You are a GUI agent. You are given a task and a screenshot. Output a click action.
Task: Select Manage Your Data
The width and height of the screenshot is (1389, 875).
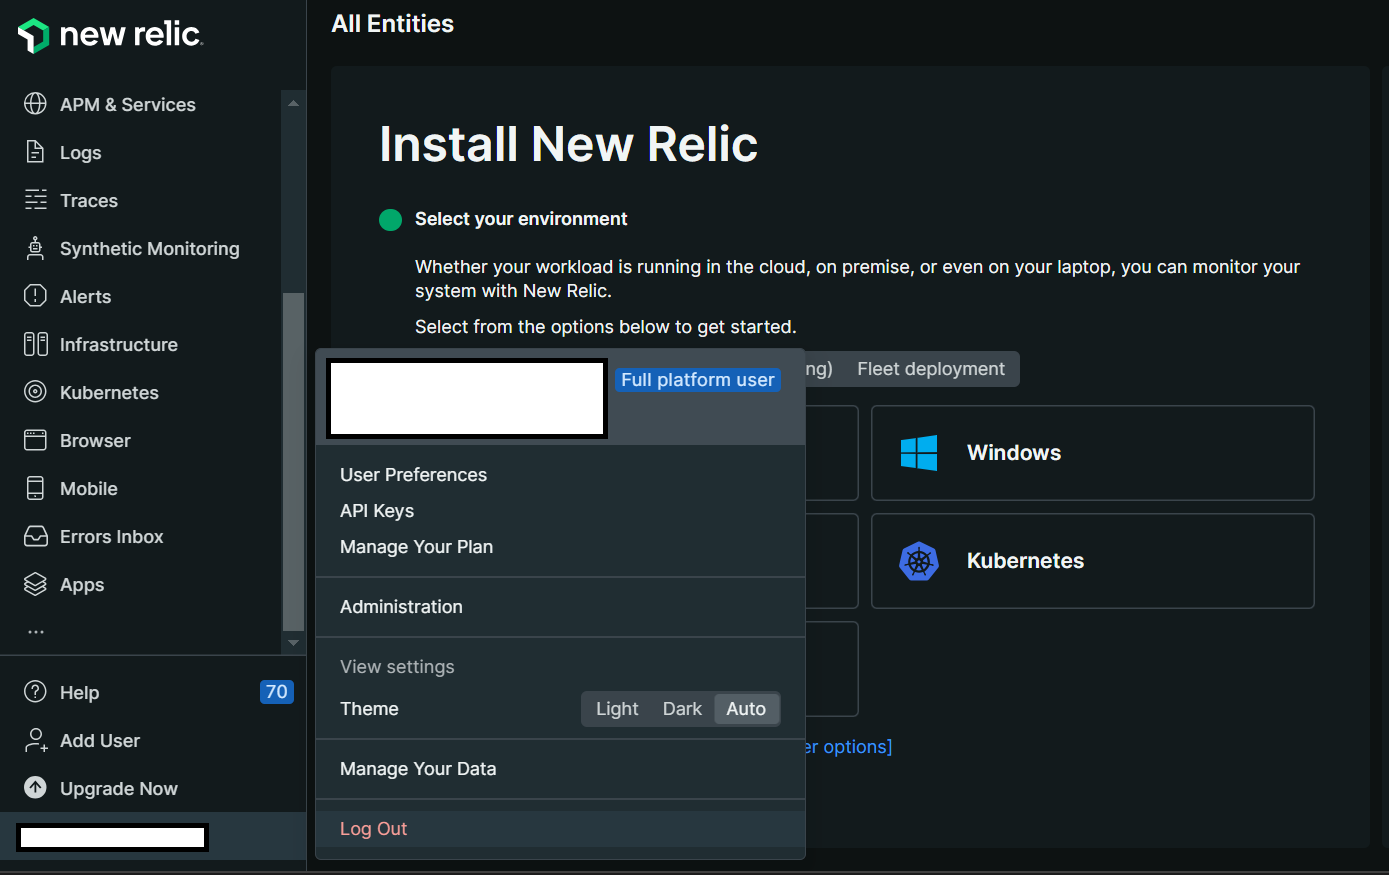click(x=418, y=769)
